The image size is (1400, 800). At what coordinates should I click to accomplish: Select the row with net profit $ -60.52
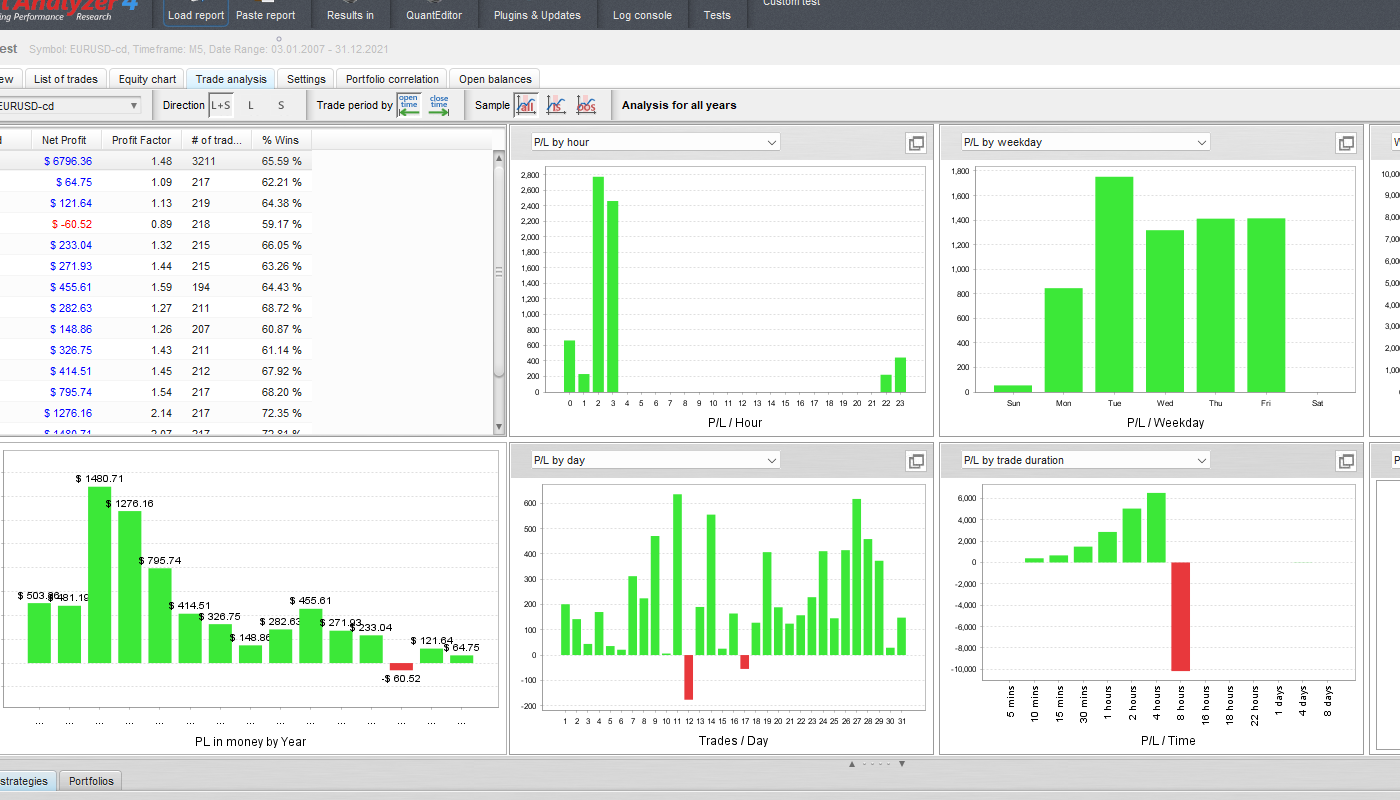click(x=155, y=224)
